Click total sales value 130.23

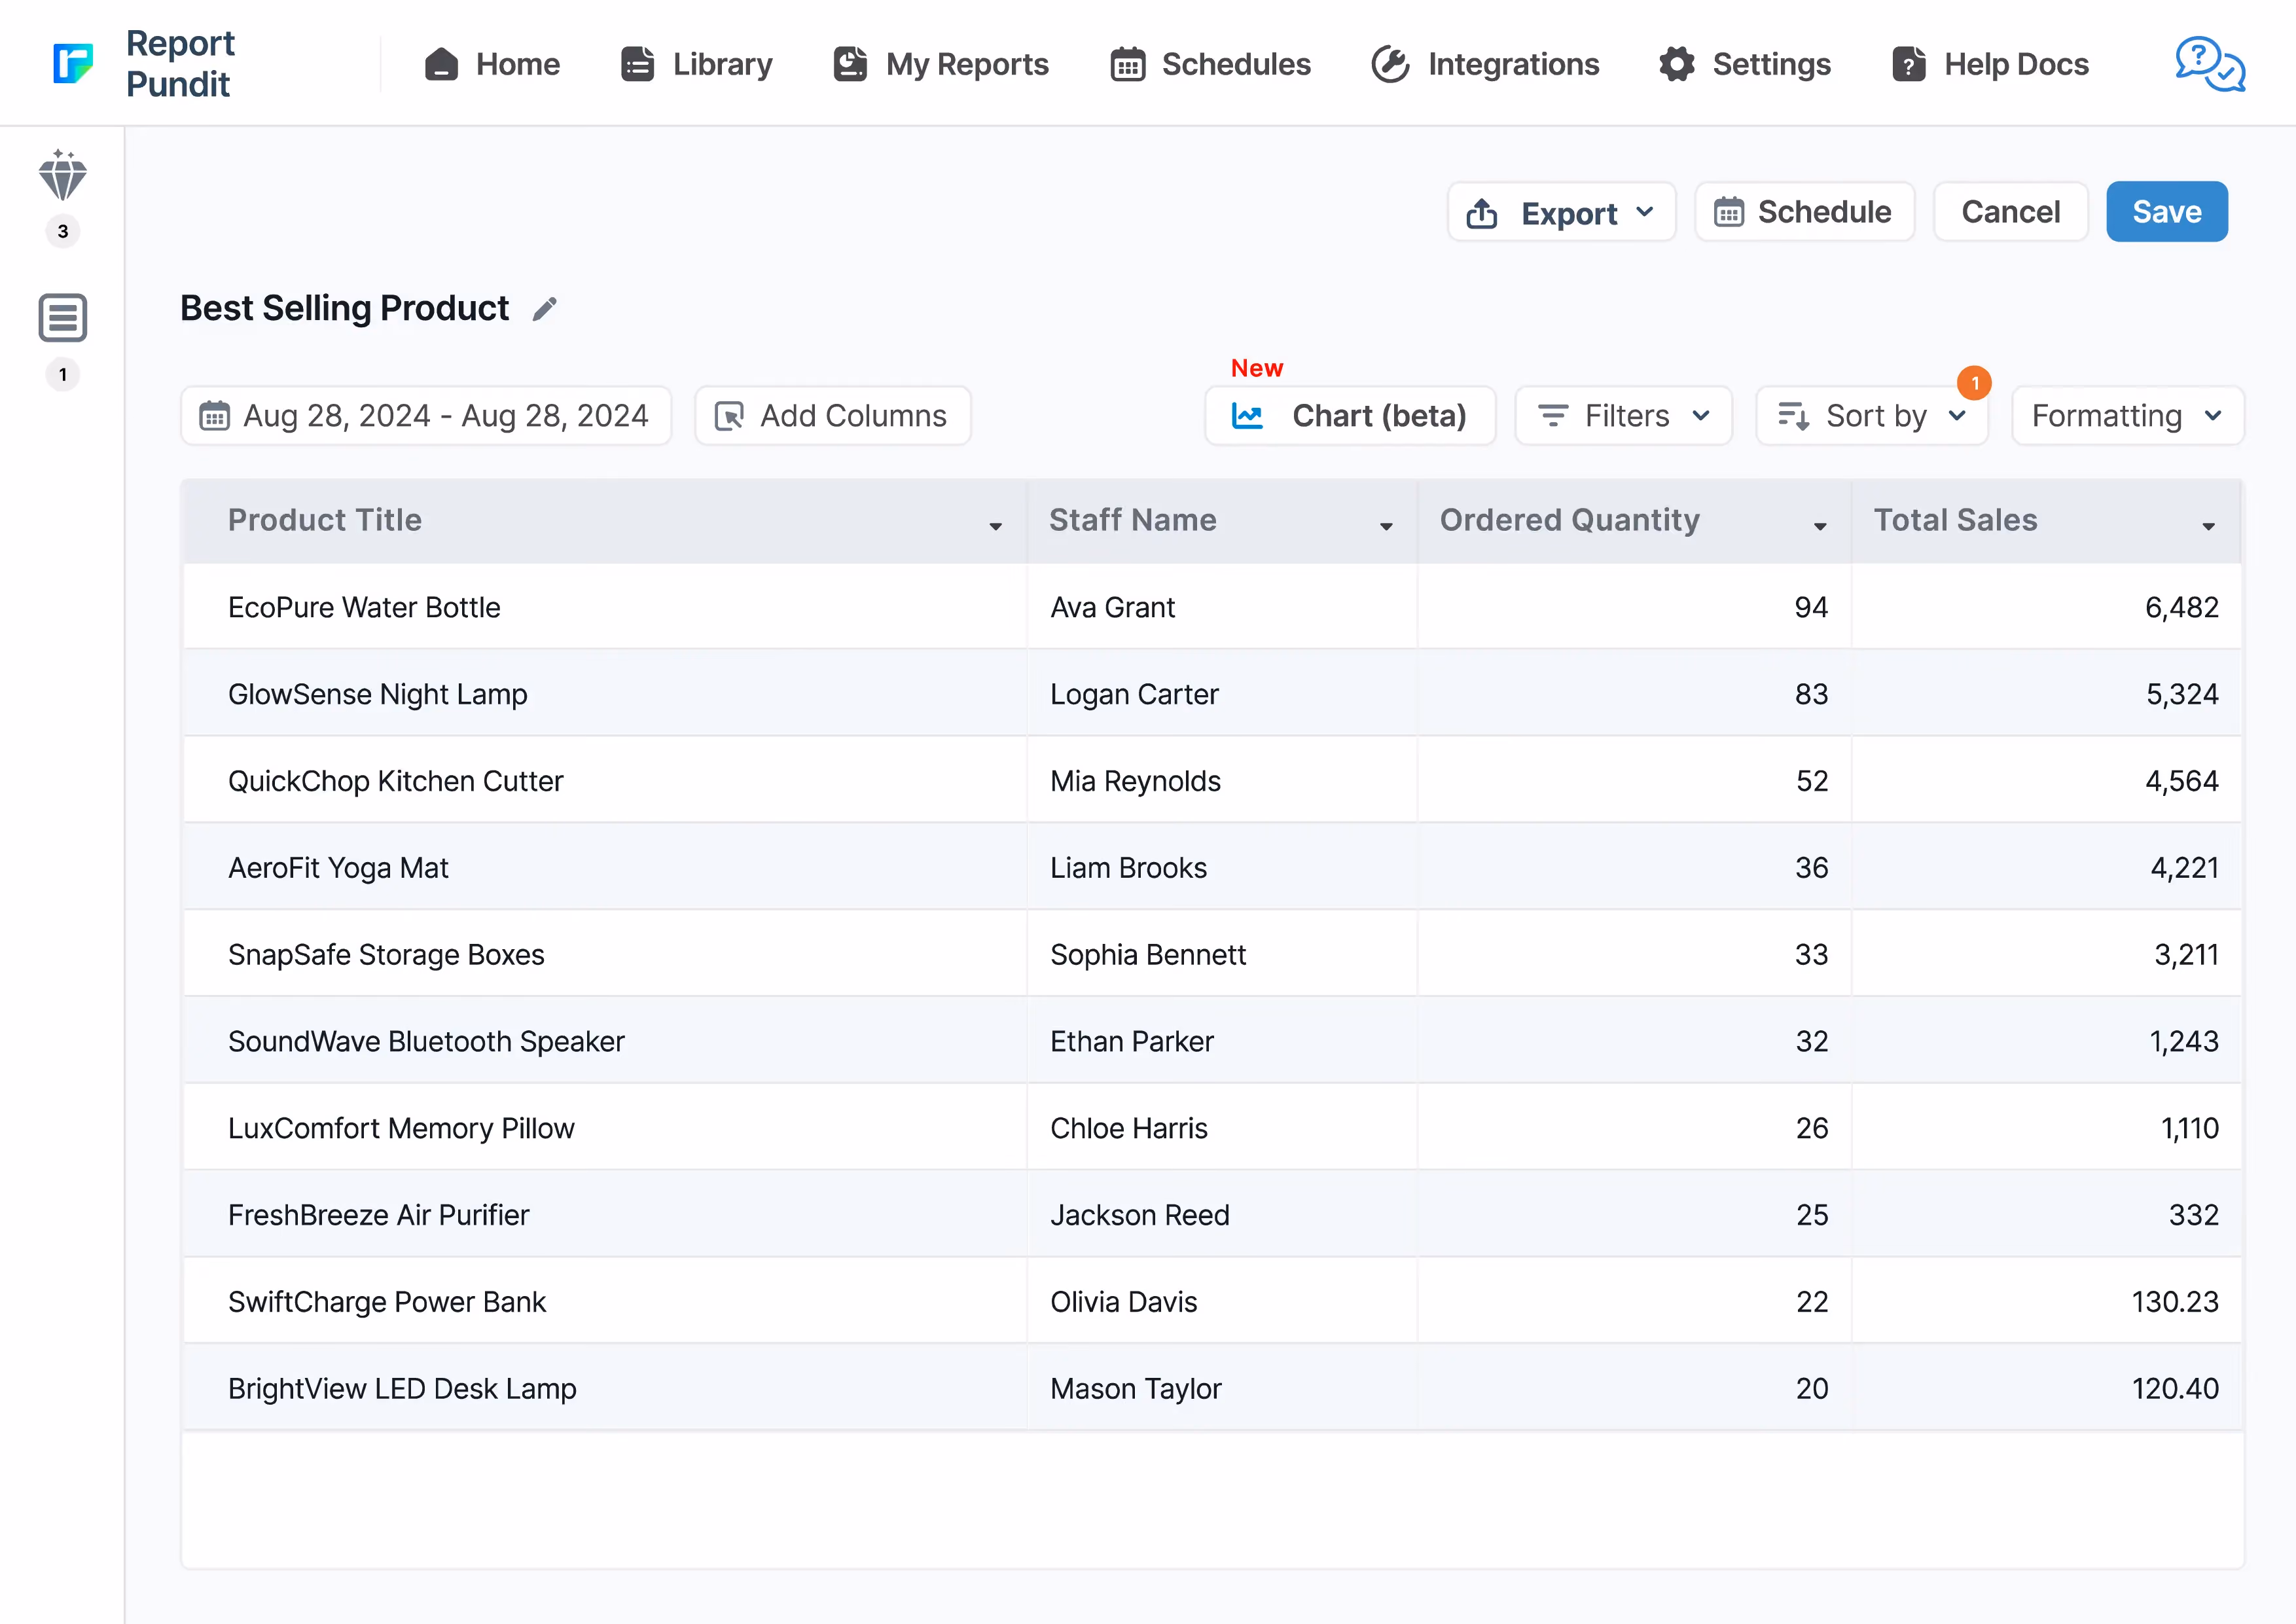point(2176,1303)
